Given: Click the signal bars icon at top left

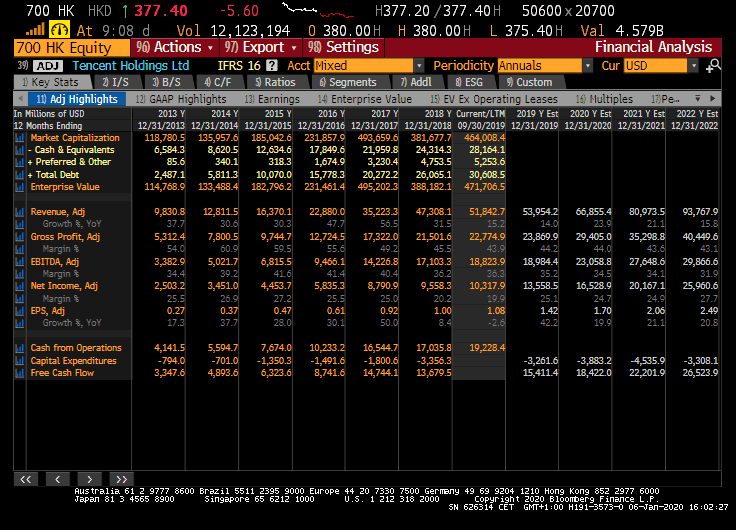Looking at the screenshot, I should (x=35, y=30).
